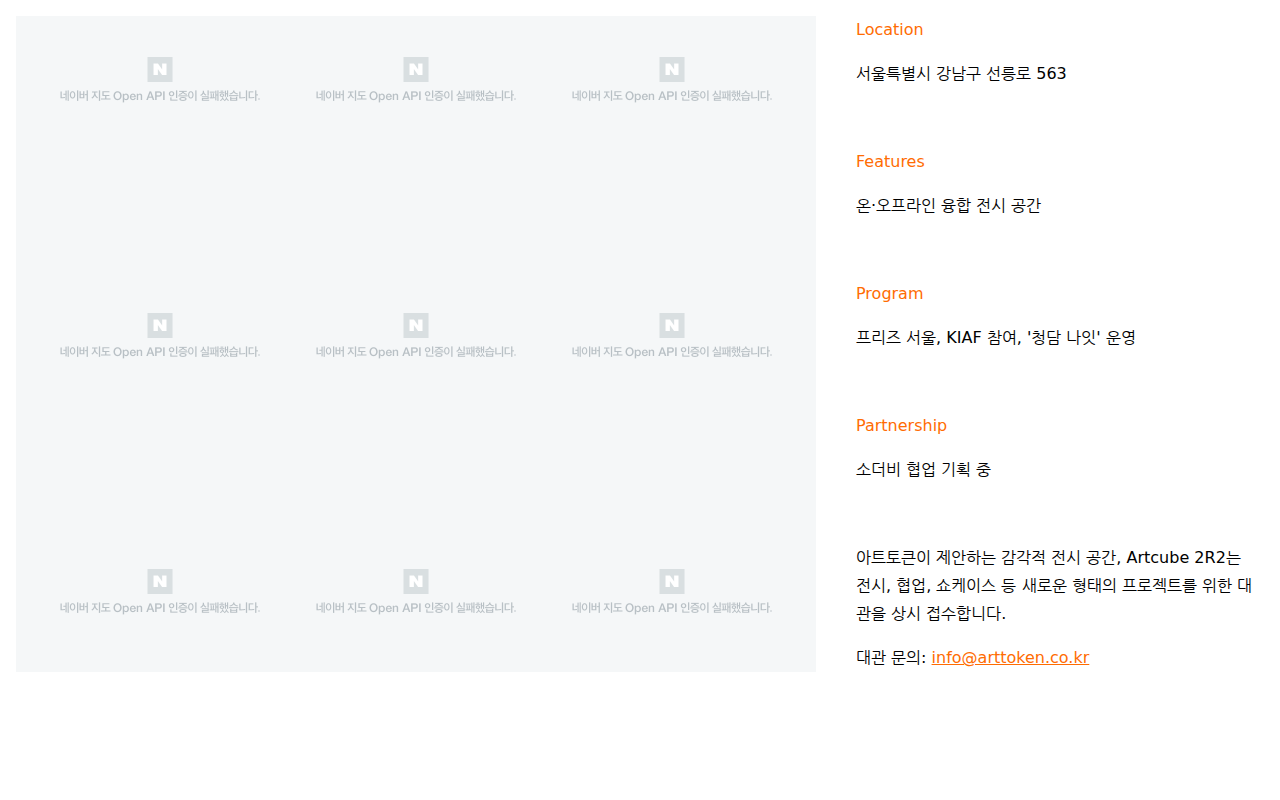Click the Features section heading
The width and height of the screenshot is (1280, 800).
pos(890,161)
